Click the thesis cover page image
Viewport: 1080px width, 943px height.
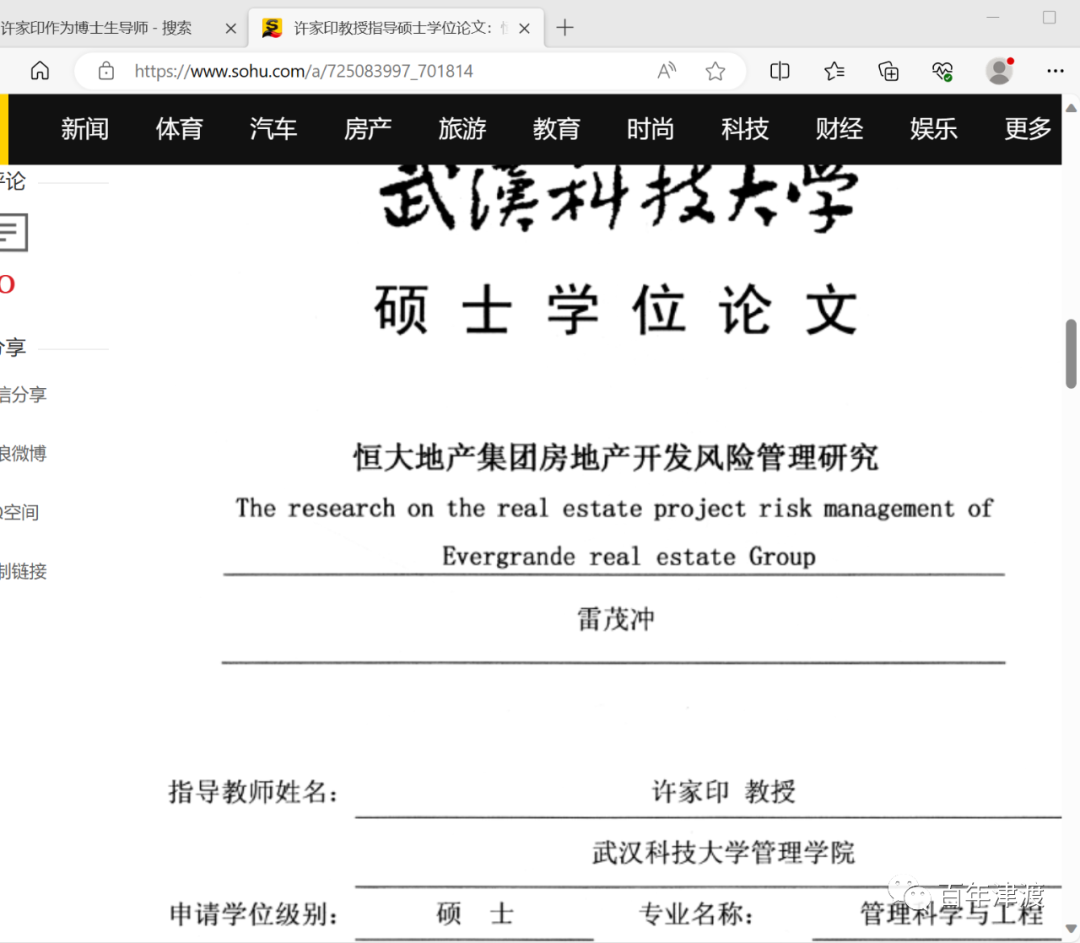[x=613, y=553]
